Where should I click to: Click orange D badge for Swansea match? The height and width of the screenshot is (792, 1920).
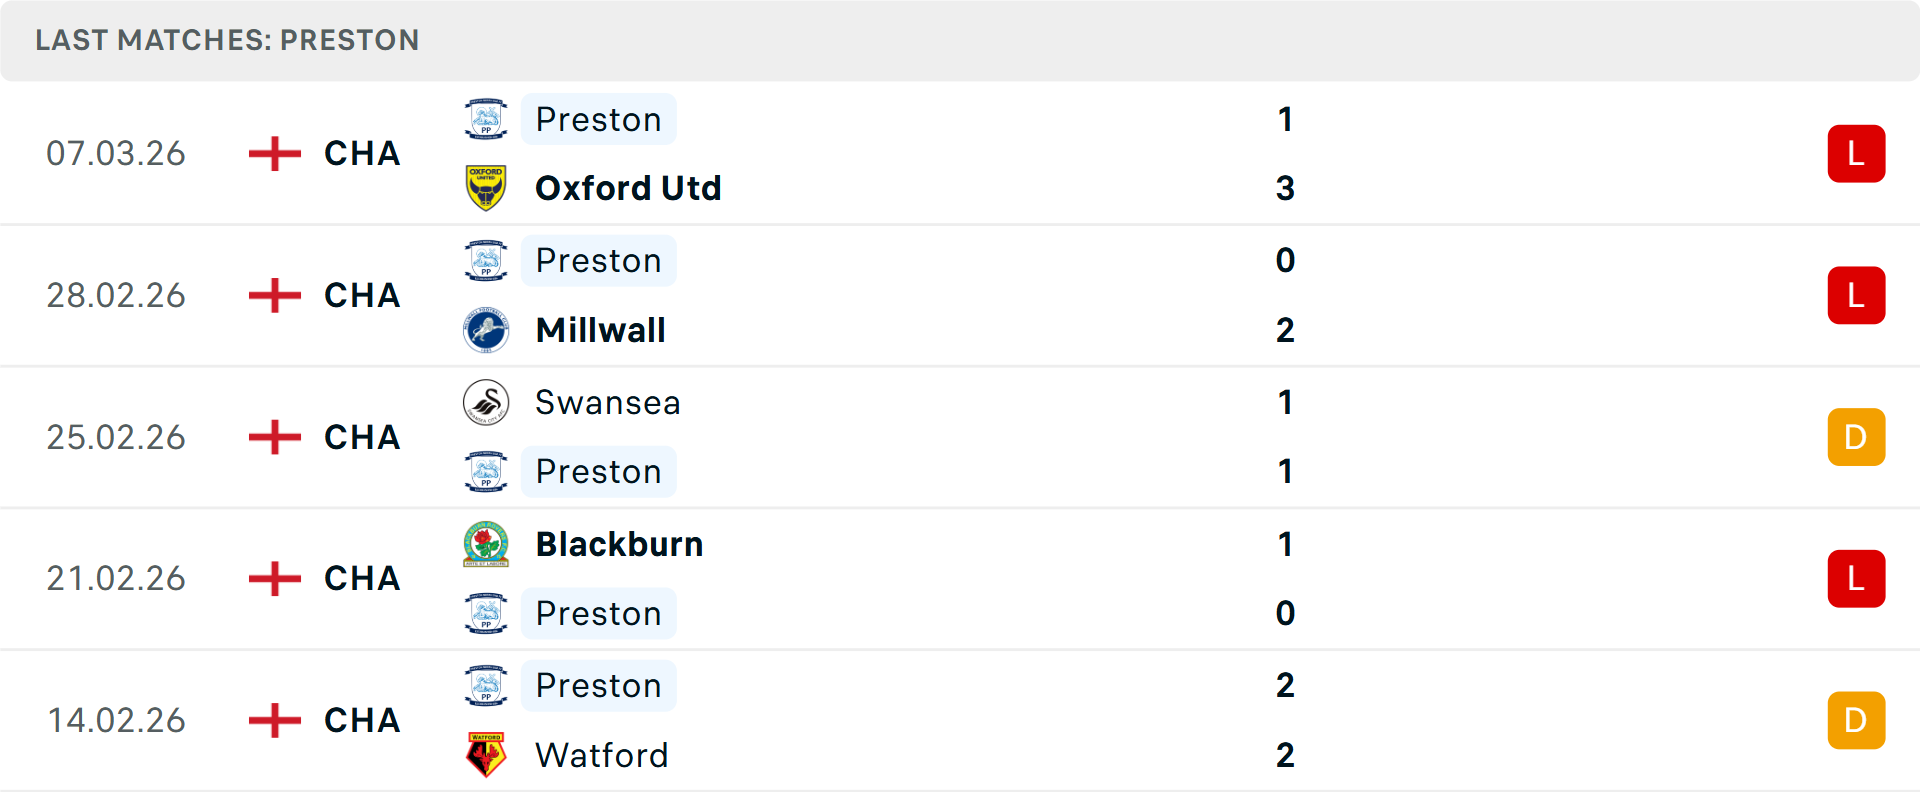(1856, 437)
